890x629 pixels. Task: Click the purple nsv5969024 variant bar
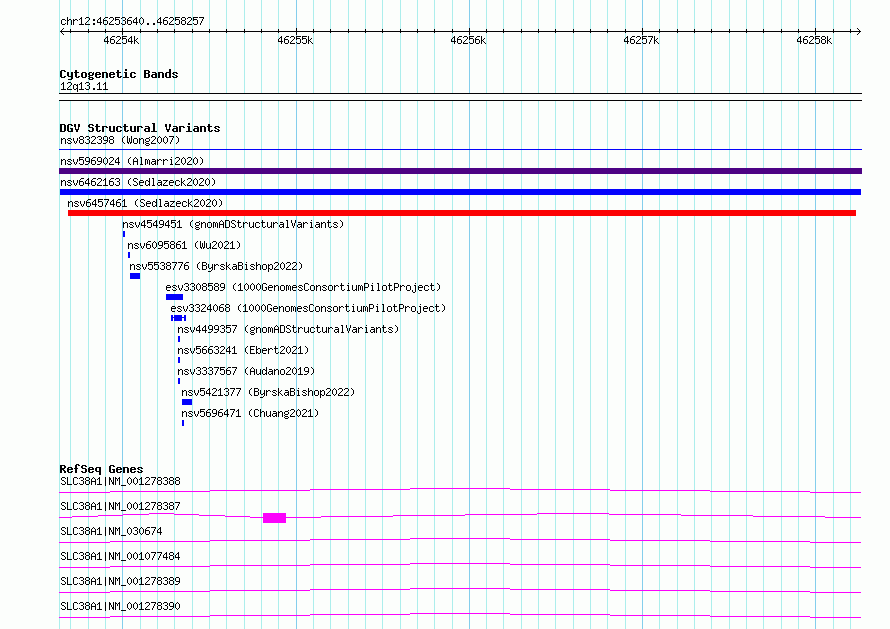coord(460,171)
